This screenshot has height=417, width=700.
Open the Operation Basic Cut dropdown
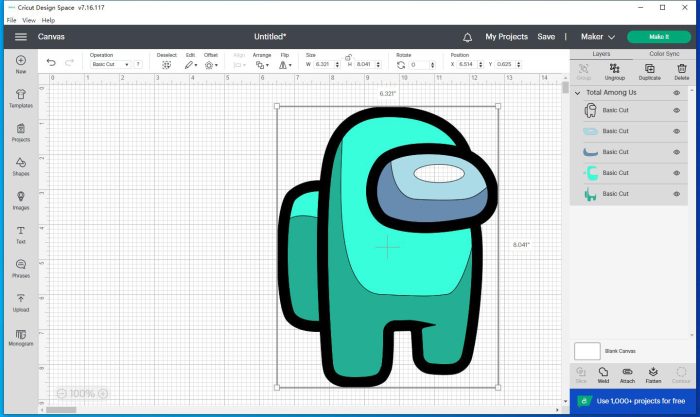click(110, 64)
